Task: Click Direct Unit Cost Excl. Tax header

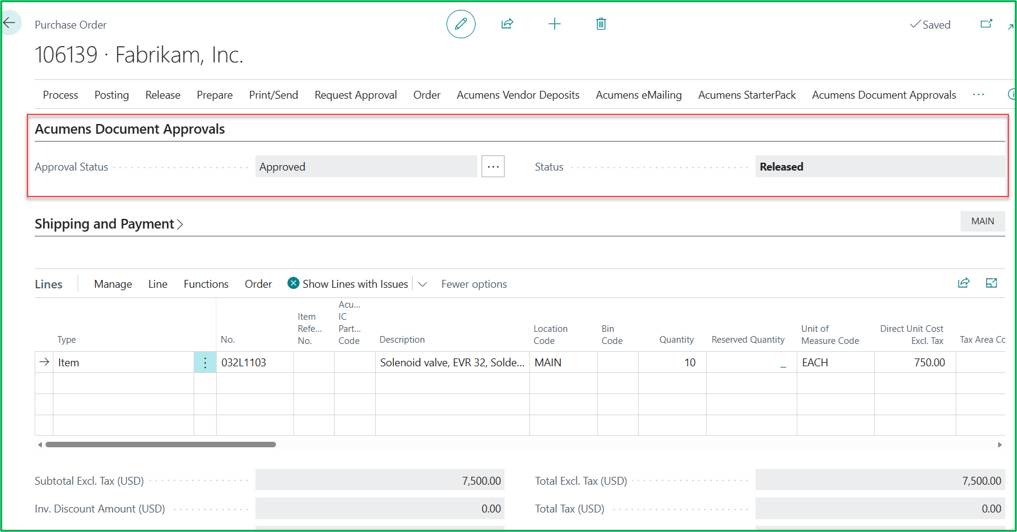Action: point(911,334)
